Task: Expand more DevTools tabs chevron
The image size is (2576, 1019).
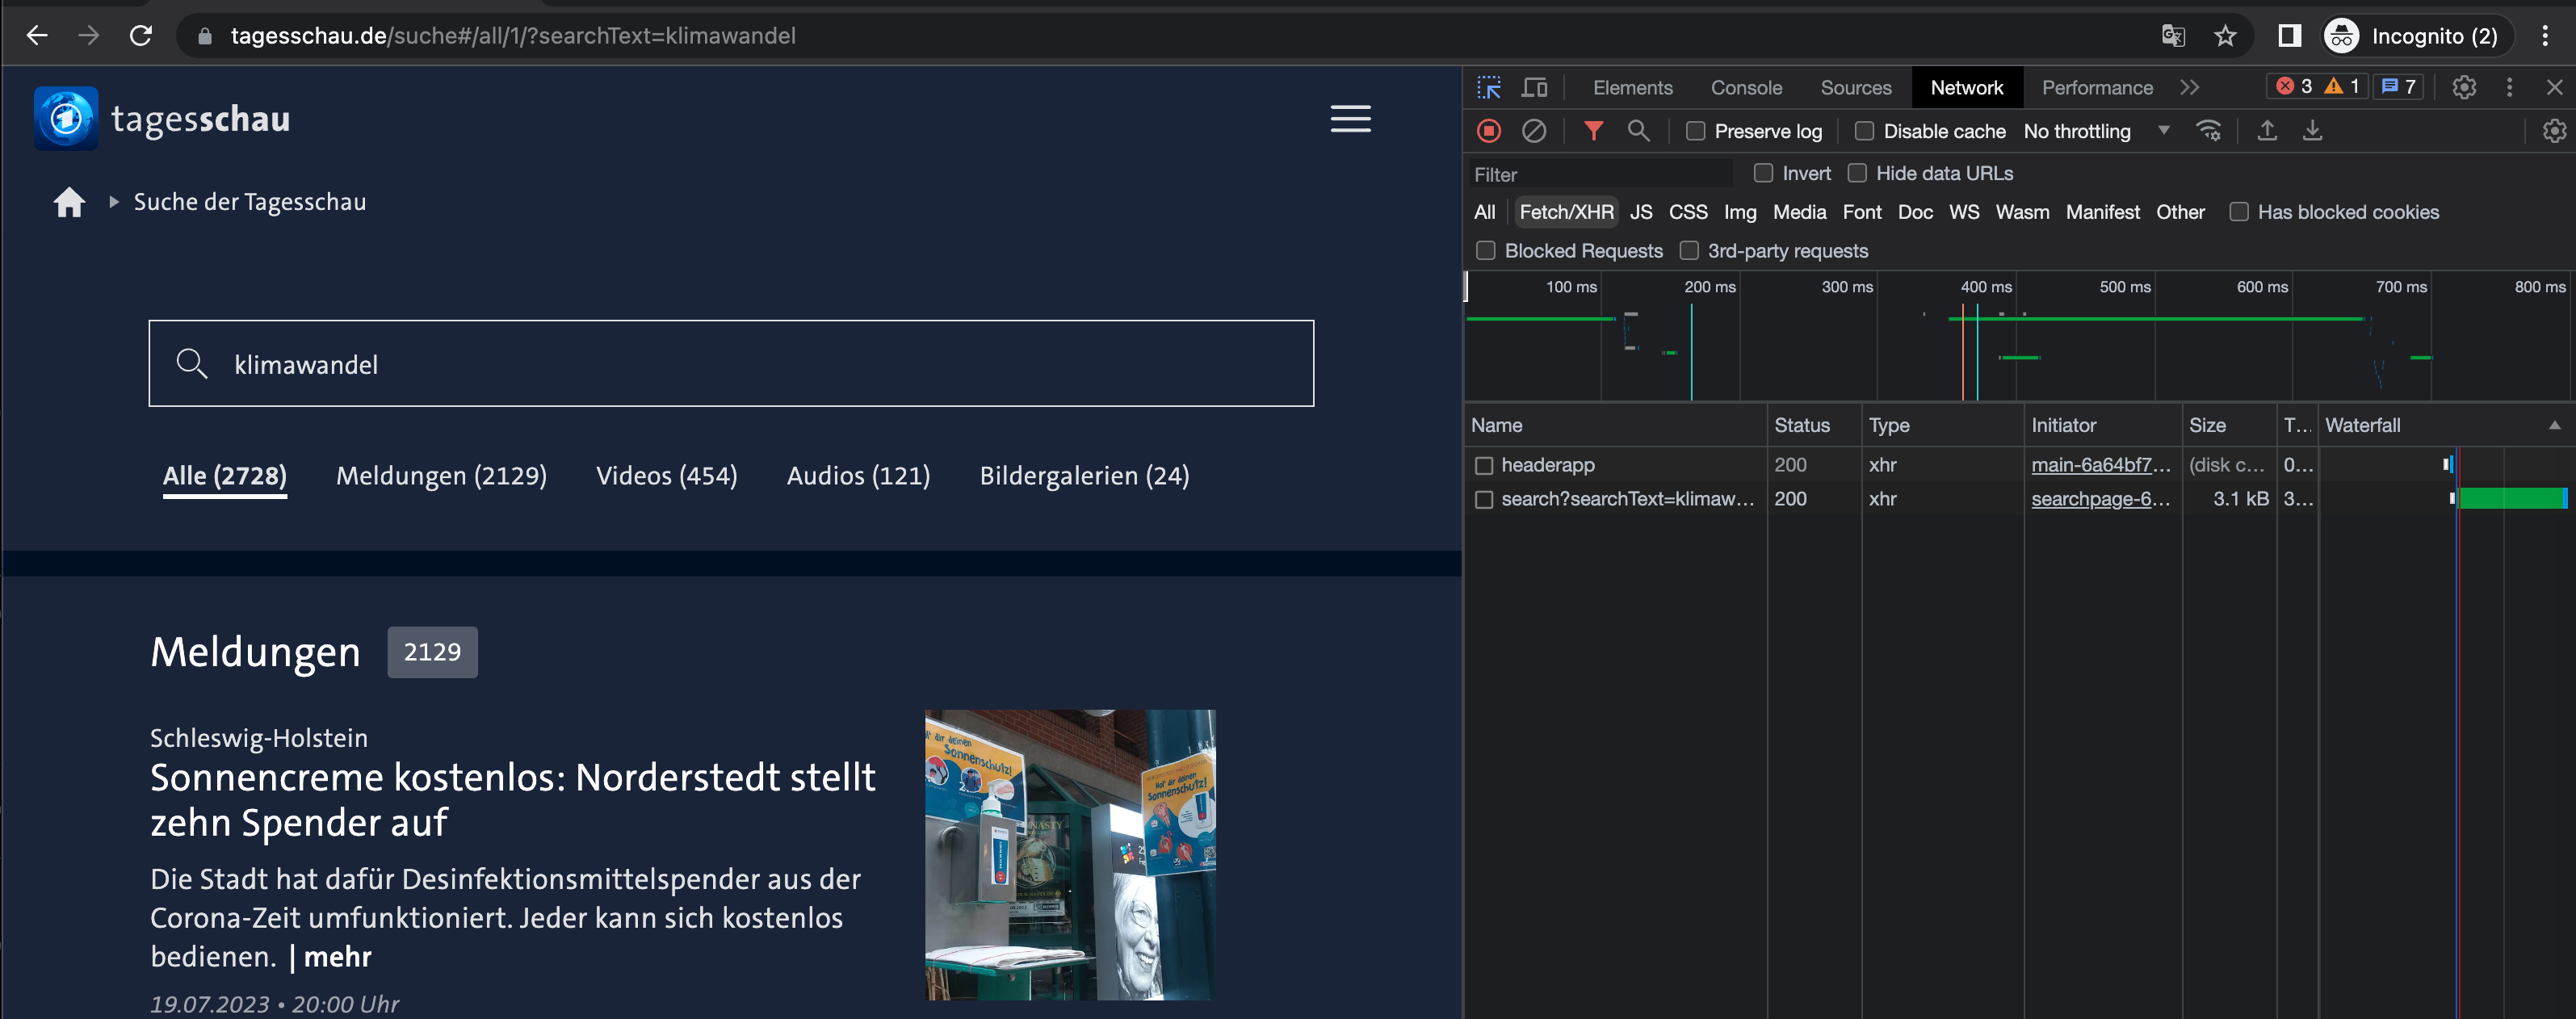Action: click(x=2190, y=88)
